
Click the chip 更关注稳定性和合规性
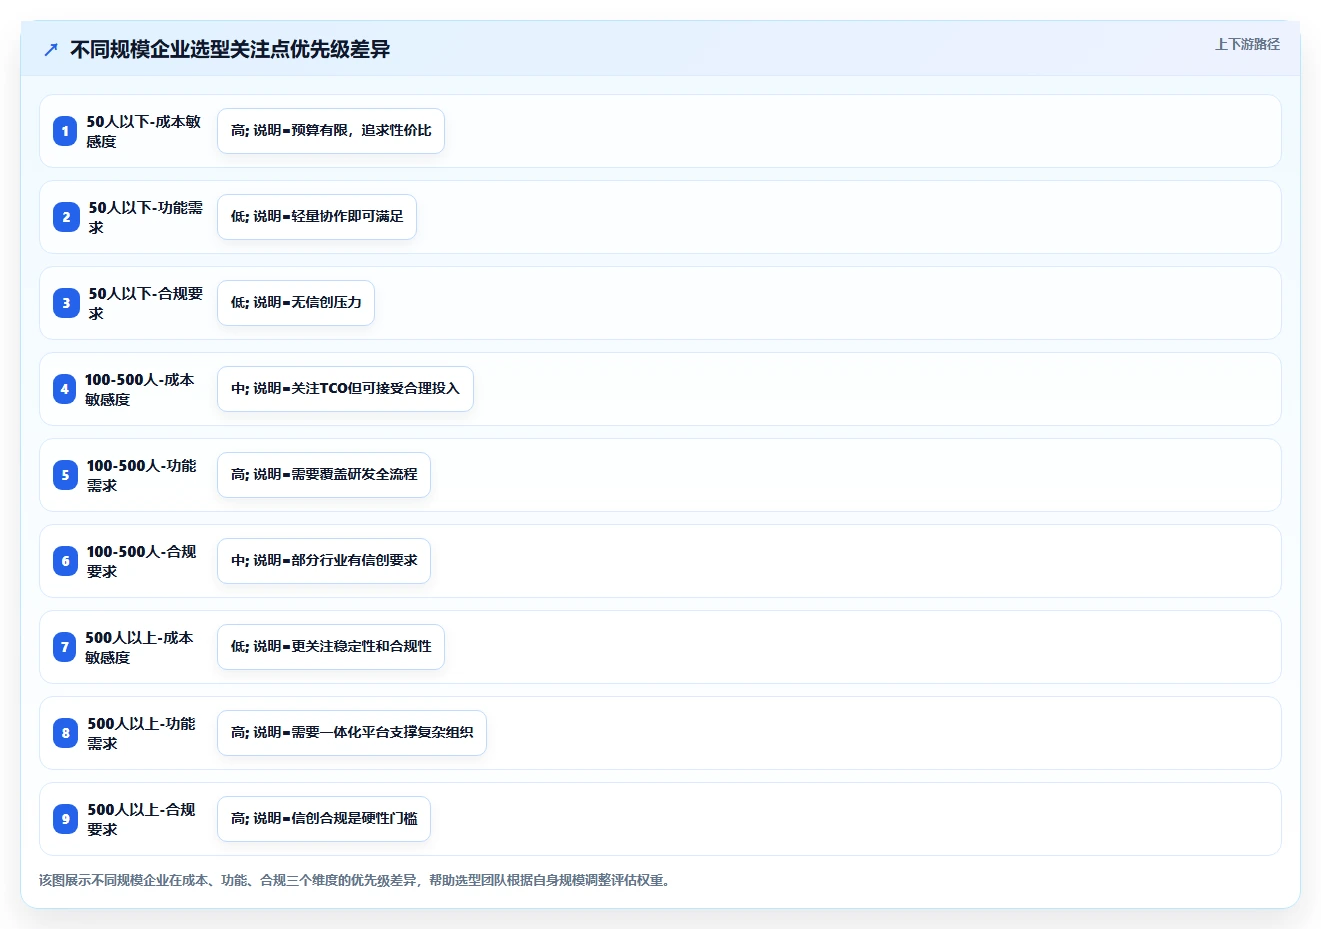pyautogui.click(x=331, y=647)
